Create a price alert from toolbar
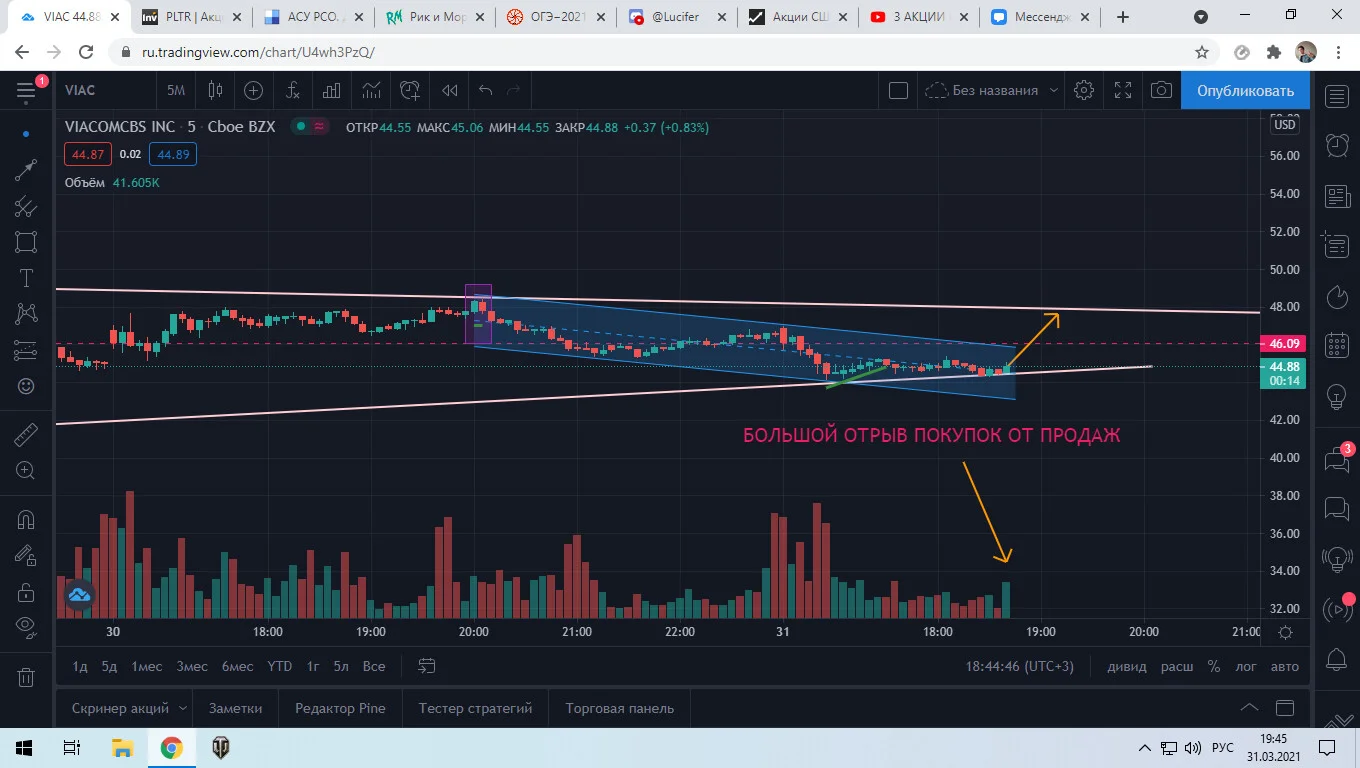1360x768 pixels. [410, 90]
